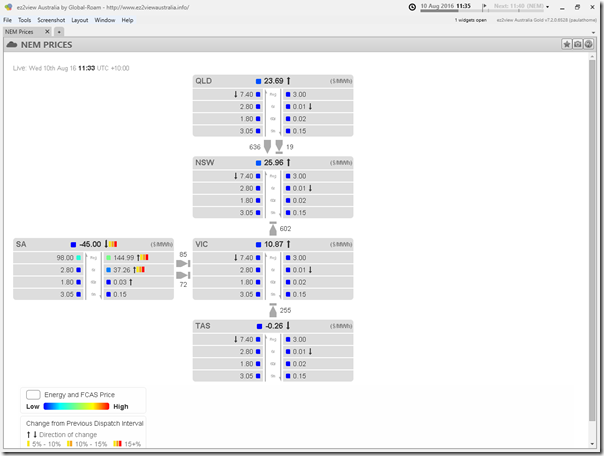Click the VIC region header

click(273, 244)
